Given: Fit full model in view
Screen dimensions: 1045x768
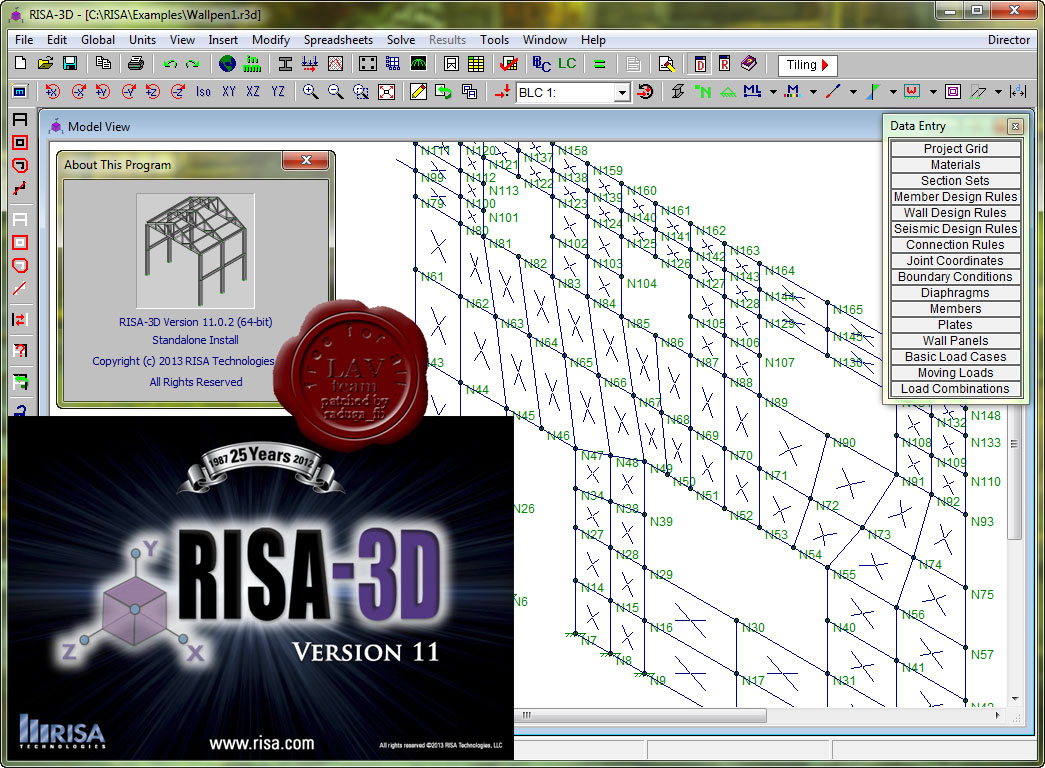Looking at the screenshot, I should point(387,91).
